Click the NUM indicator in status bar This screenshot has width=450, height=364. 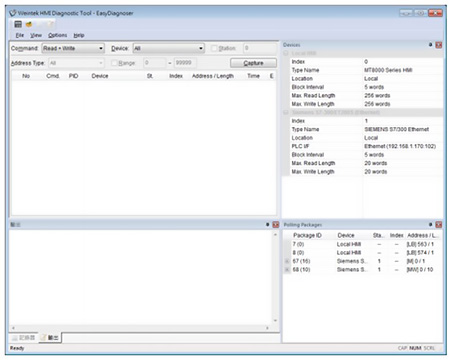pos(415,348)
